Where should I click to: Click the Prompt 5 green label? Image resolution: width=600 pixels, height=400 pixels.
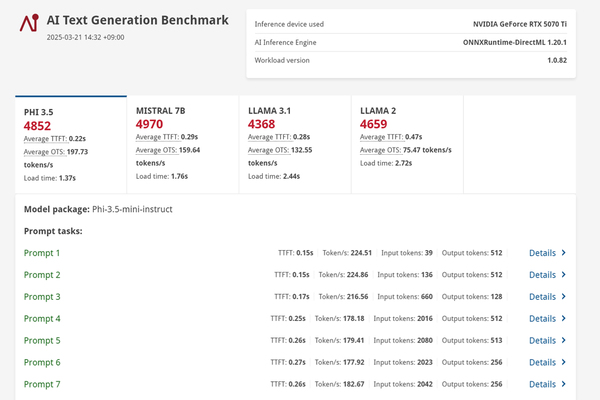(42, 341)
